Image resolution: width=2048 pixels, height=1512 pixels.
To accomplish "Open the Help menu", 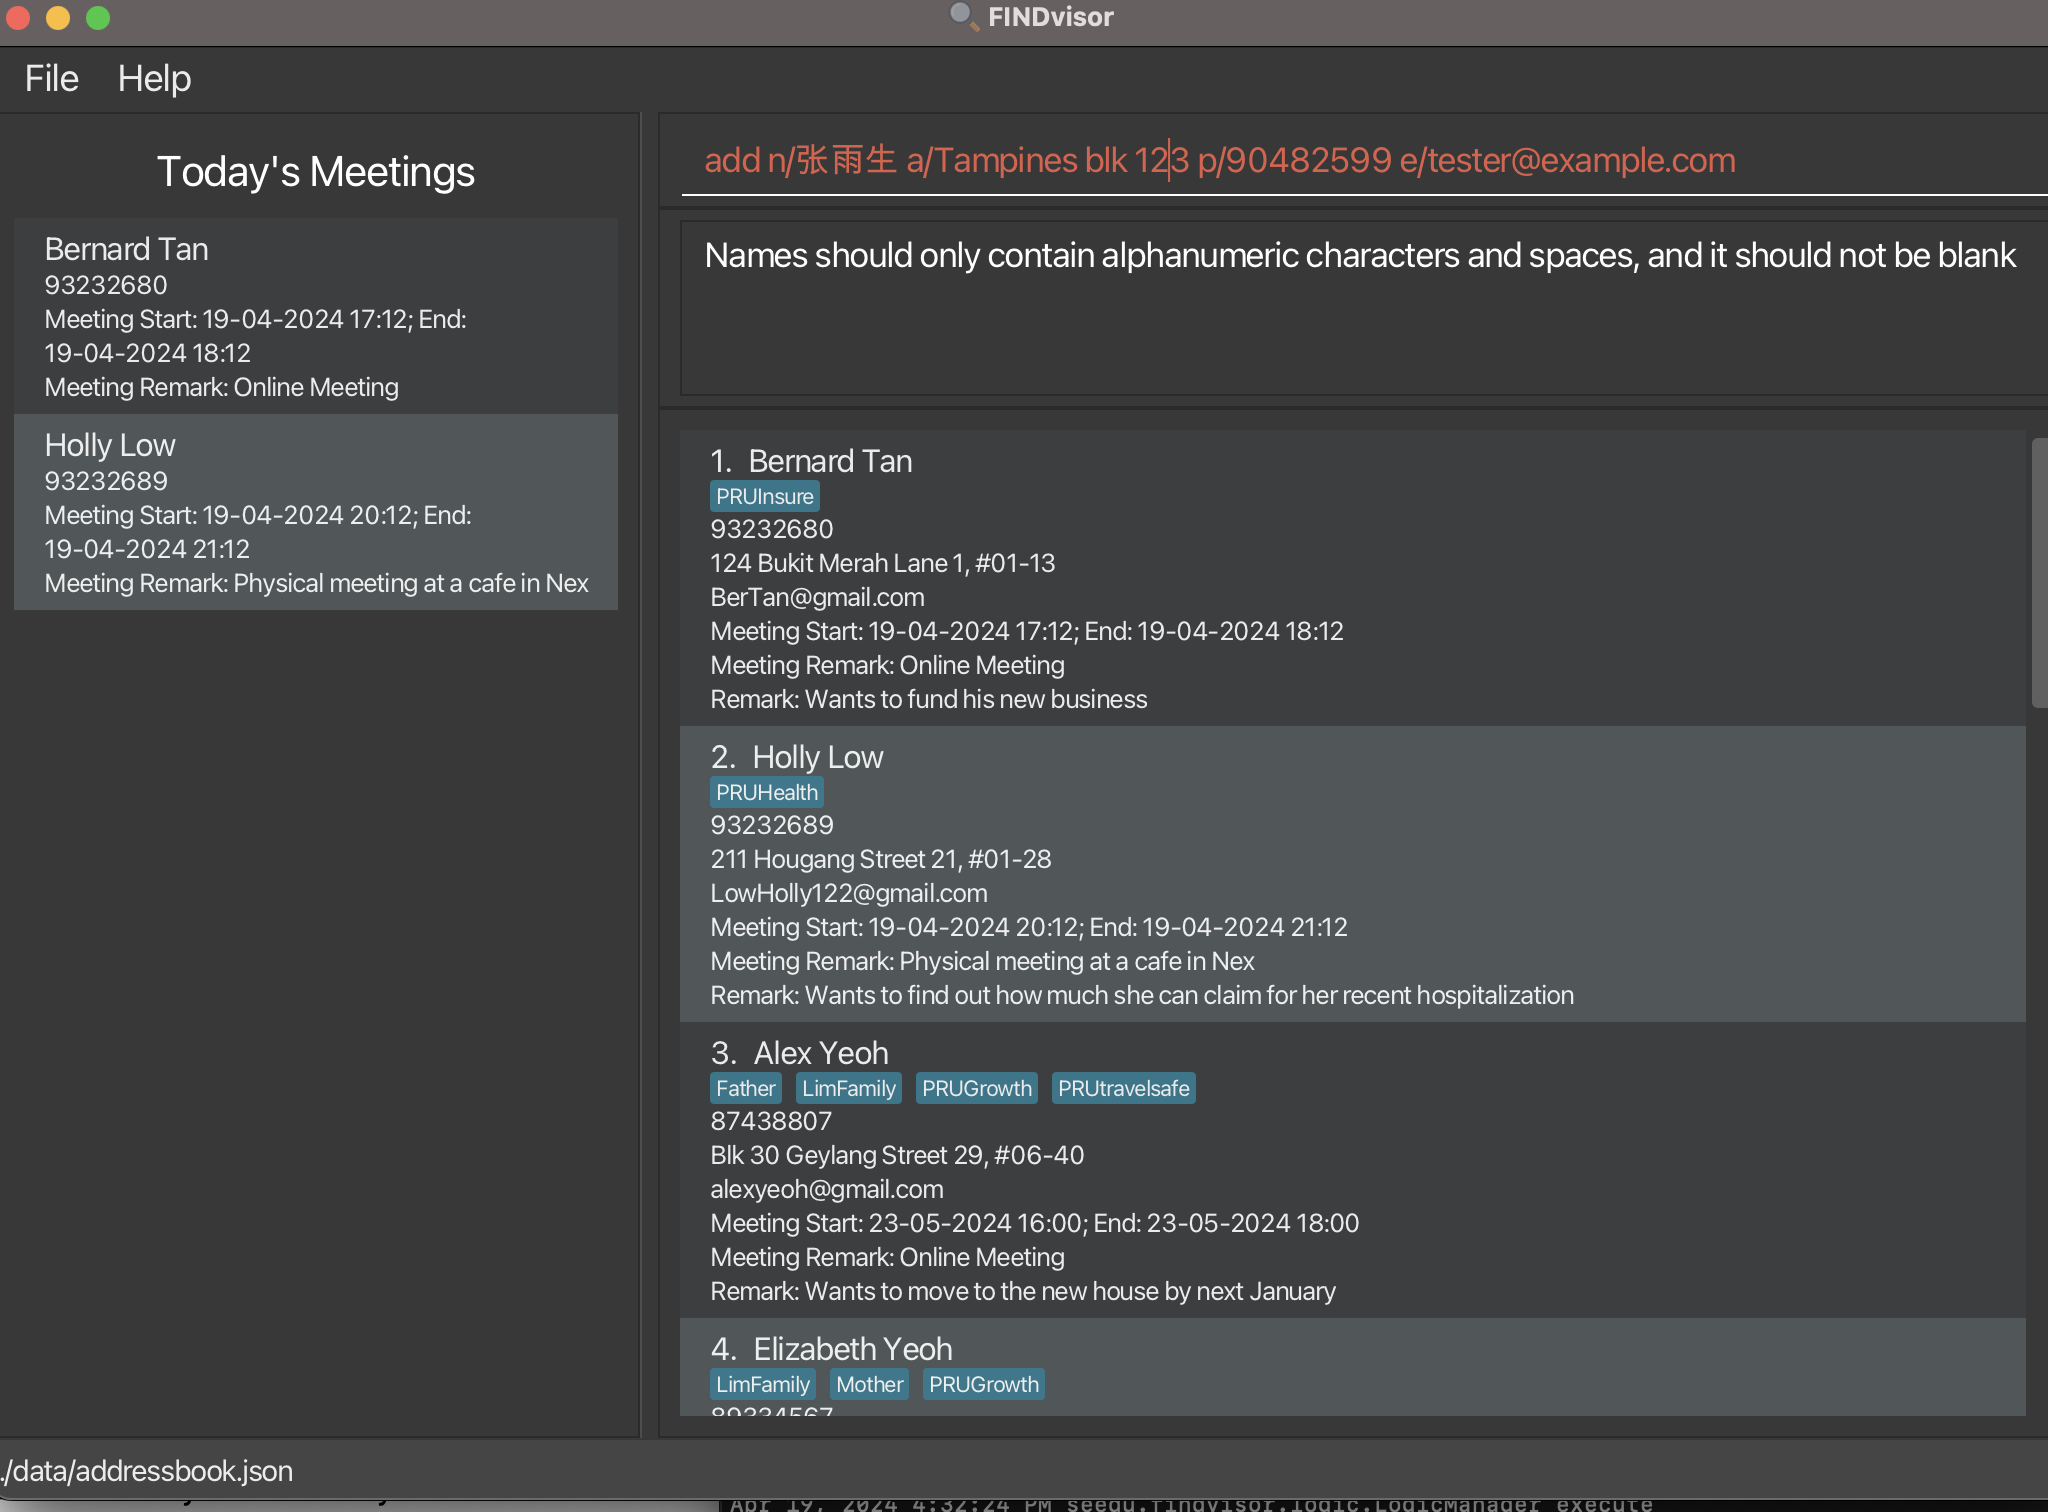I will [154, 78].
